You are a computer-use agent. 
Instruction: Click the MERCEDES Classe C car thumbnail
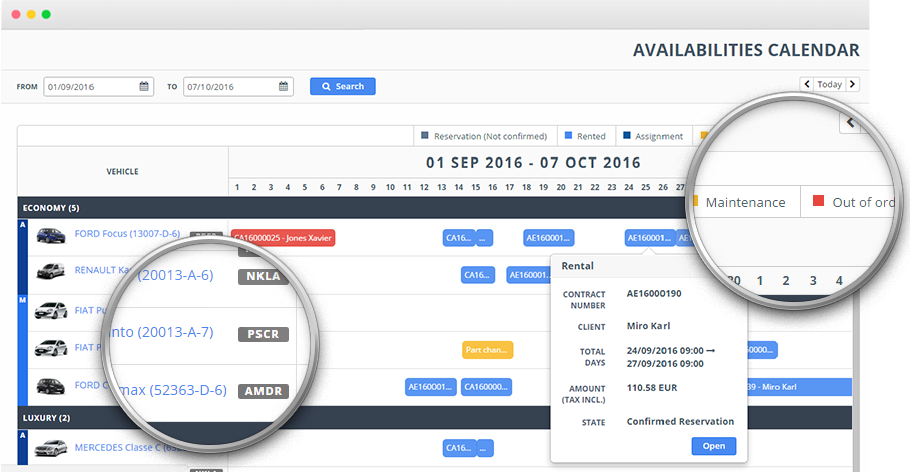[x=51, y=448]
